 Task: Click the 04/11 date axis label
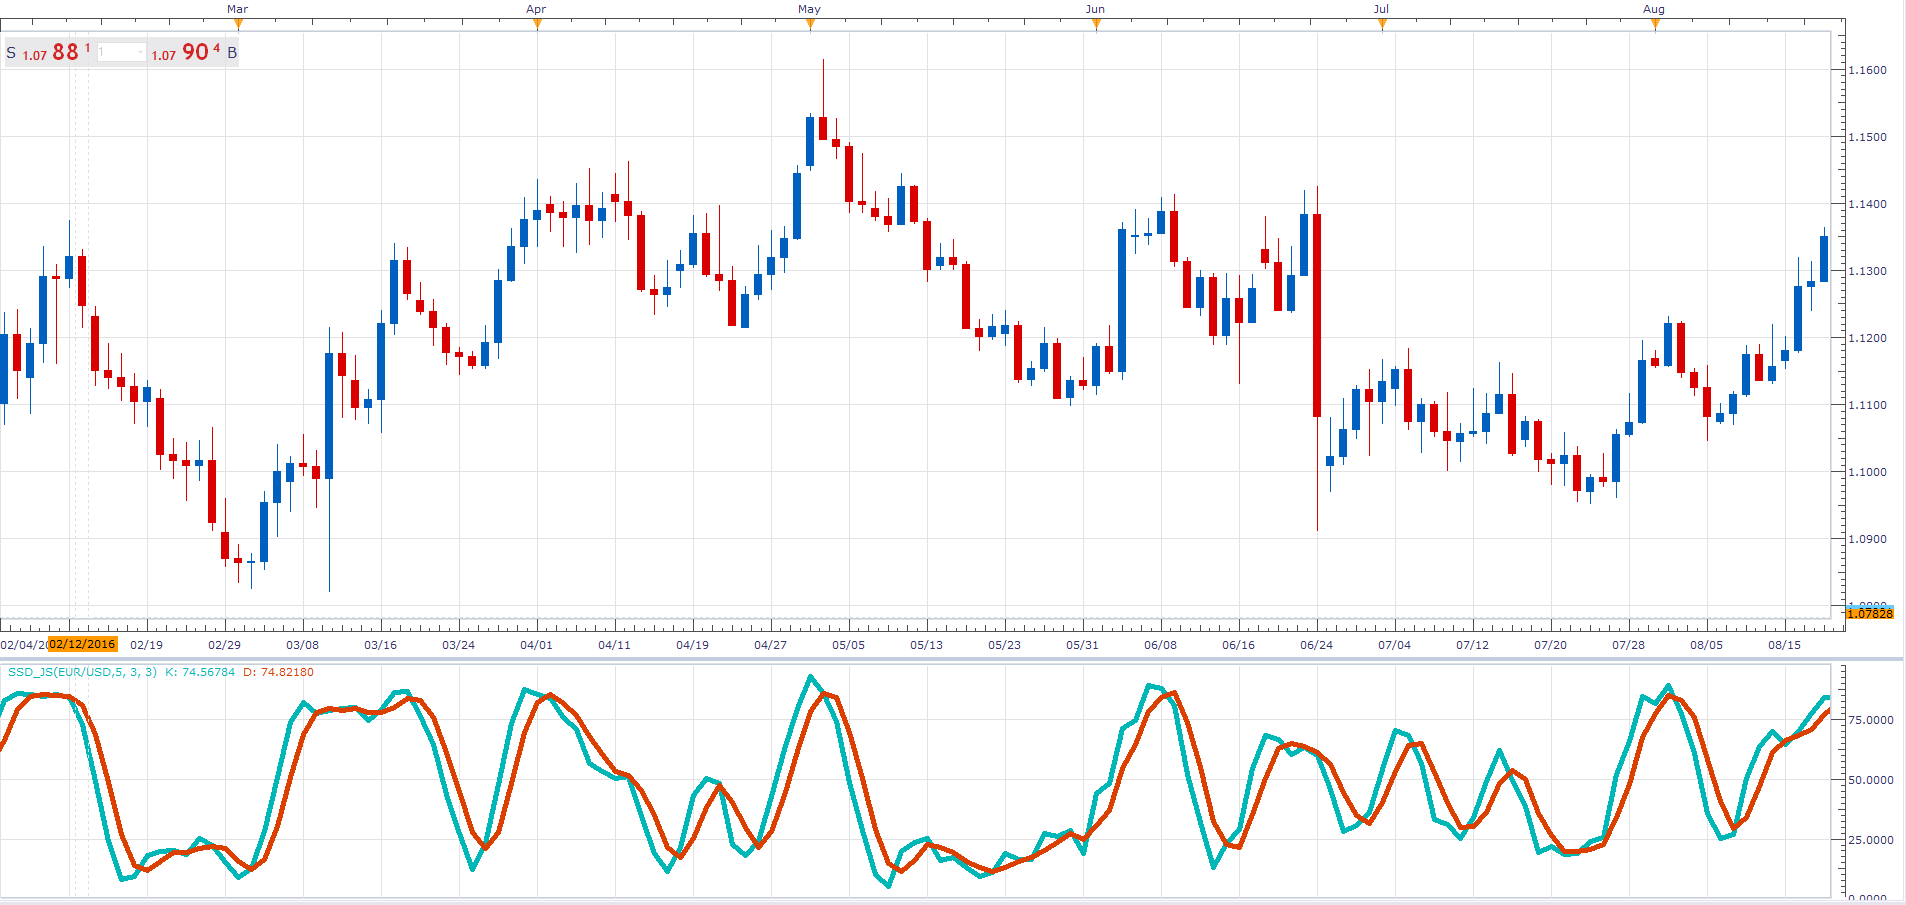coord(615,645)
